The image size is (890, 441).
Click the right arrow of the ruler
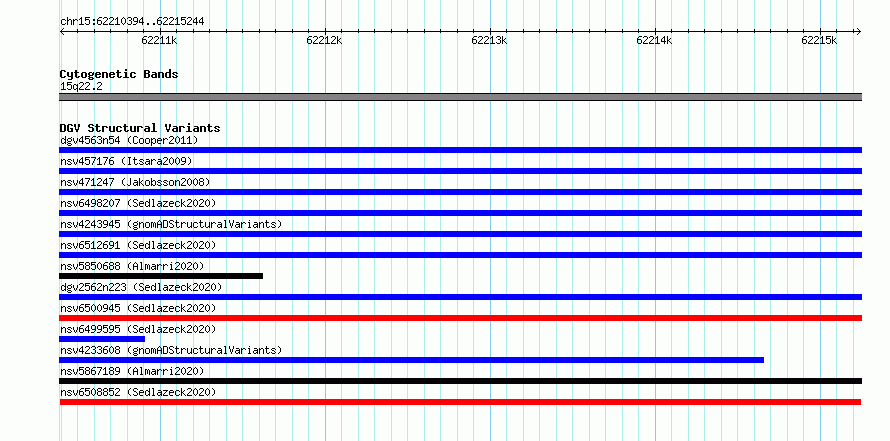pyautogui.click(x=859, y=32)
